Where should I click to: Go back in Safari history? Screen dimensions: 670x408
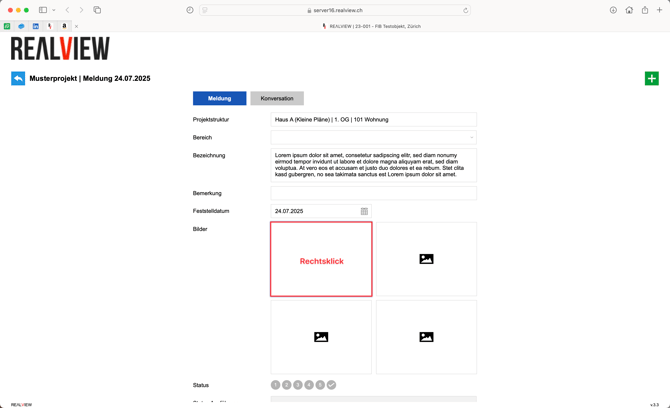pyautogui.click(x=68, y=10)
